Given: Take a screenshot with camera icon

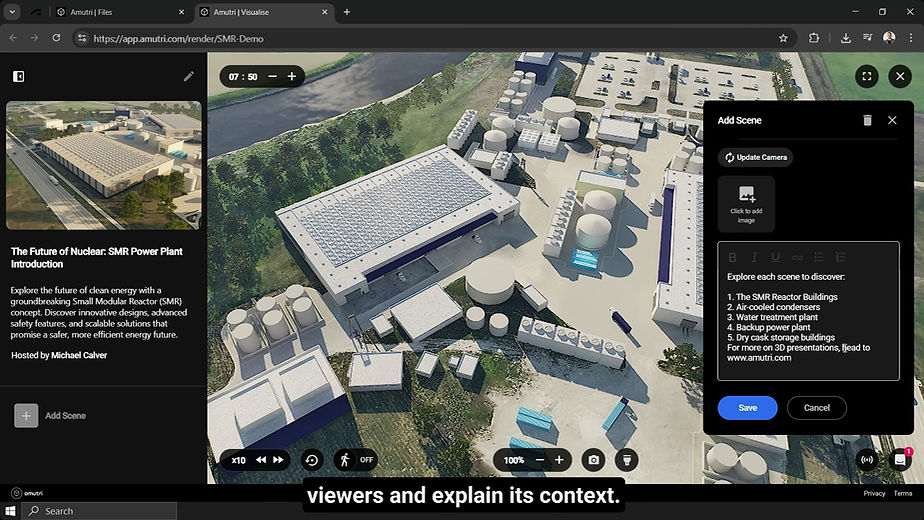Looking at the screenshot, I should pyautogui.click(x=593, y=460).
